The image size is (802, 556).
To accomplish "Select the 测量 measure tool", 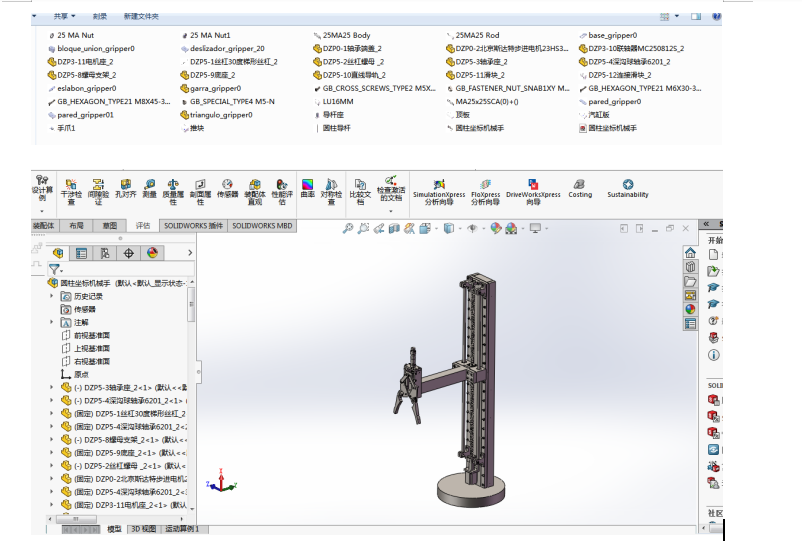I will [149, 189].
